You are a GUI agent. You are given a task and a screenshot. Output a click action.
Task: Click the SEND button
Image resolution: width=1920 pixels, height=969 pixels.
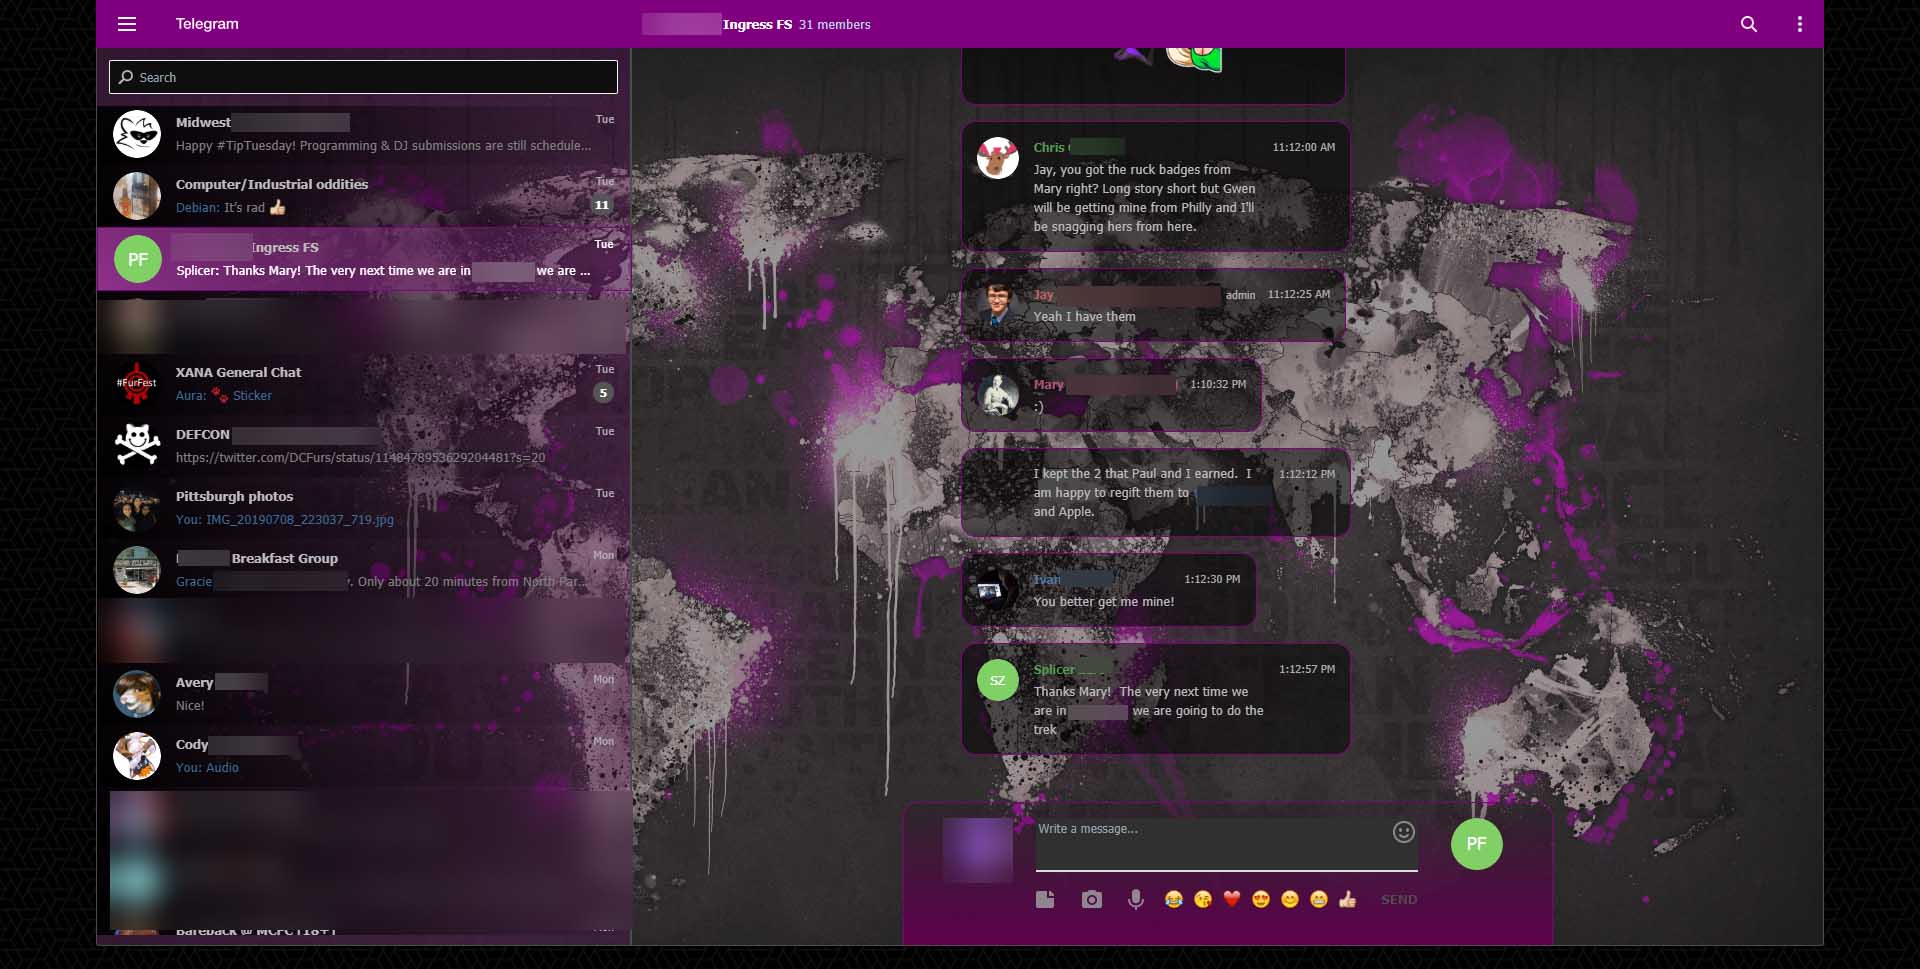1398,899
